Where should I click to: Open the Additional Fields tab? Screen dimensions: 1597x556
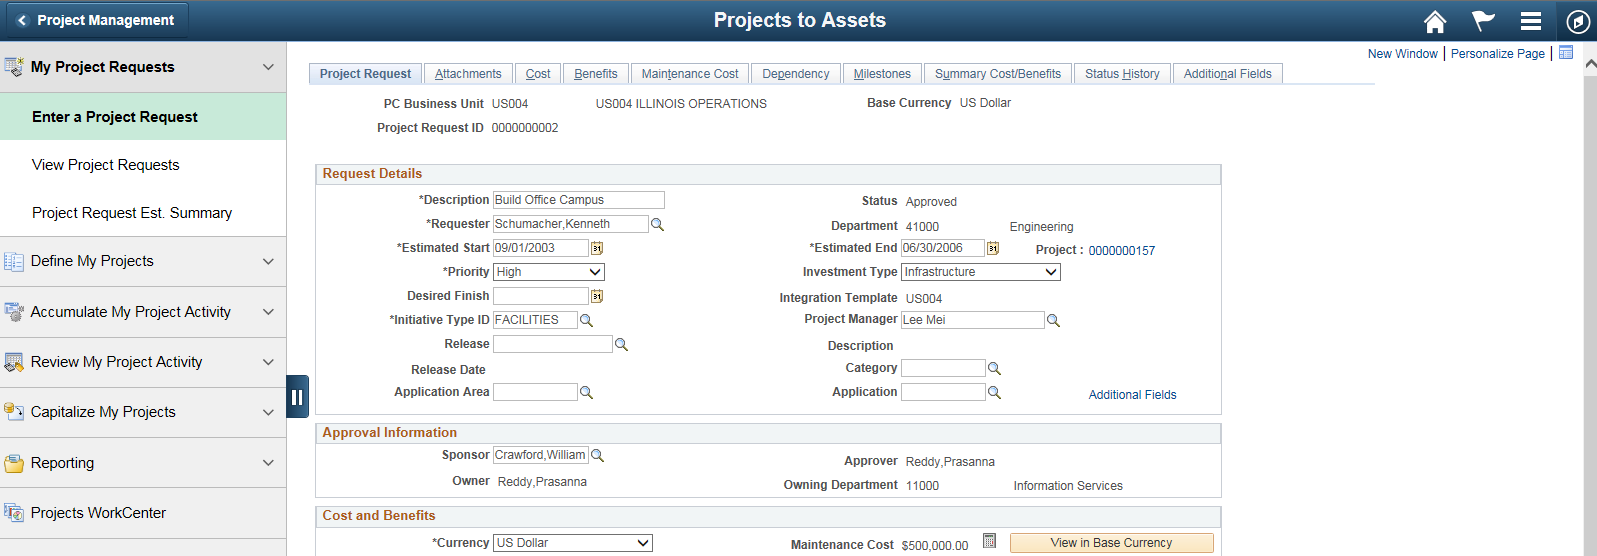click(1228, 74)
